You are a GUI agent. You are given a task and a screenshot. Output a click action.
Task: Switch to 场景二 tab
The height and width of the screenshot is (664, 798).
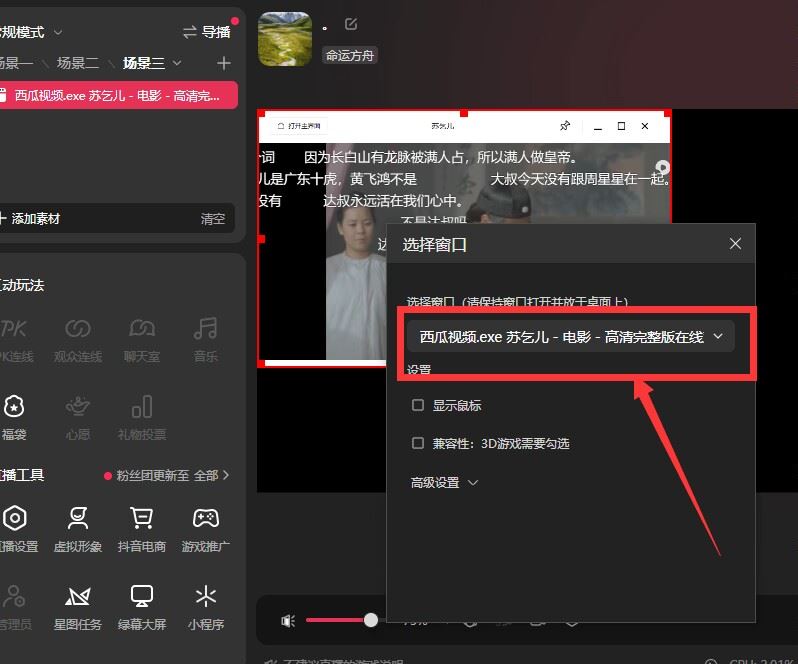78,63
